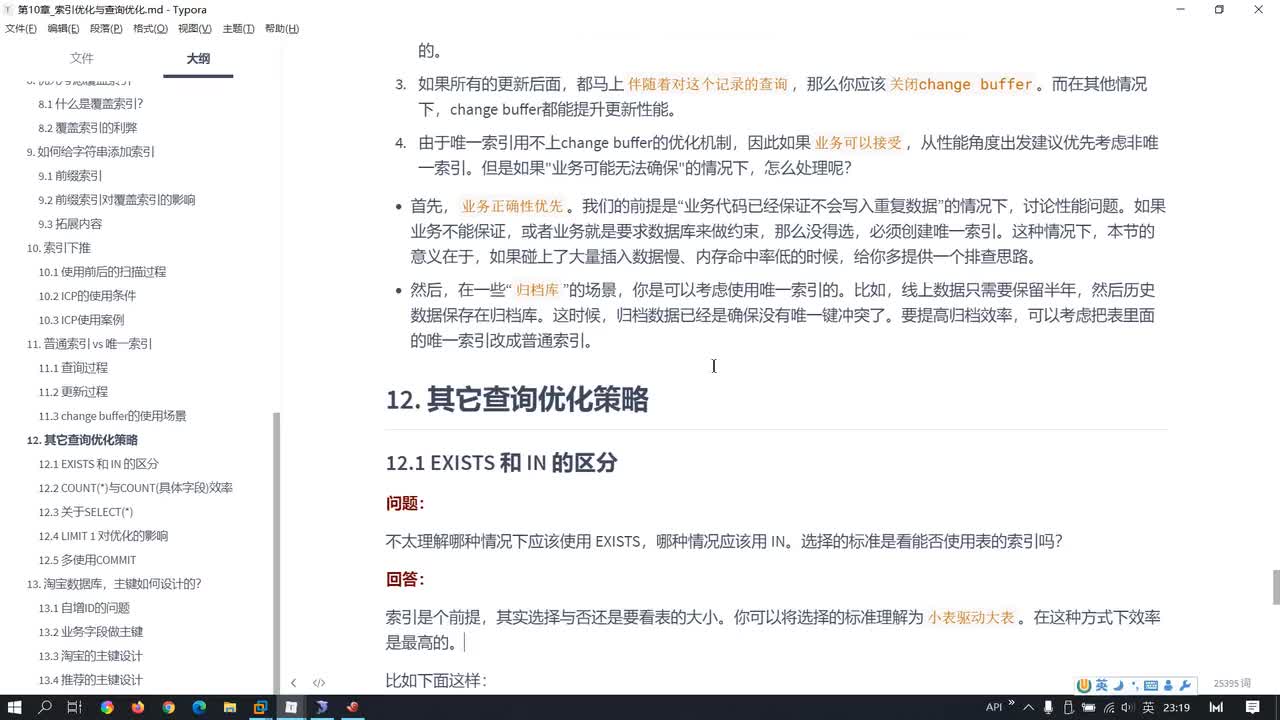Open the 段落(P) menu
This screenshot has height=720, width=1280.
point(107,28)
